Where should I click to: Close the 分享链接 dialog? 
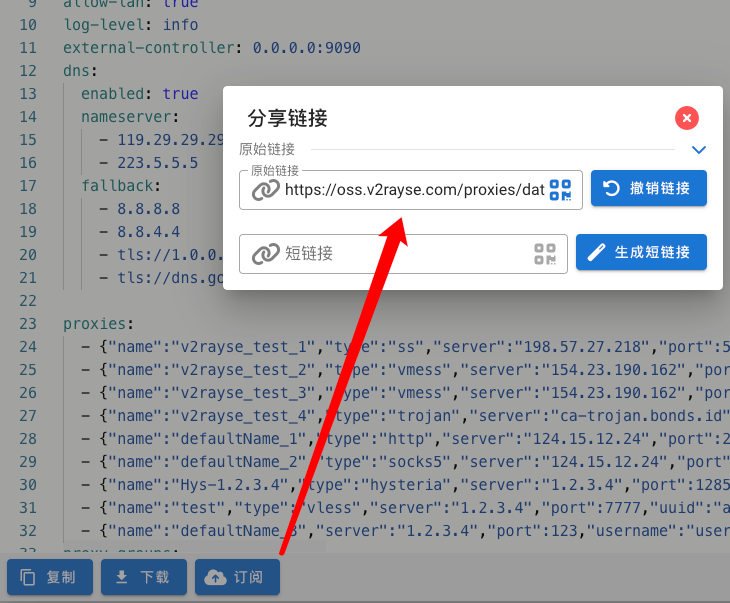click(686, 118)
